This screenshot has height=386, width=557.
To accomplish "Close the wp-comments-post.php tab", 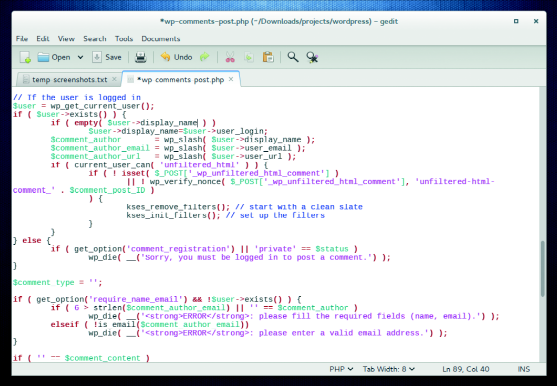I will 231,79.
